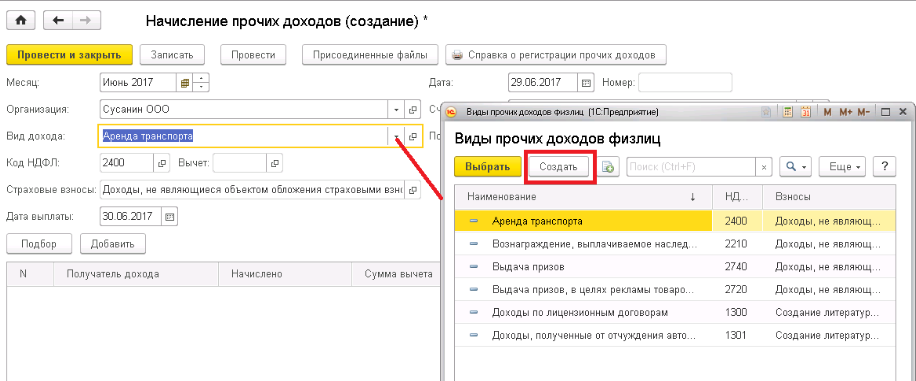
Task: Click M- memory button in title bar
Action: pos(864,112)
